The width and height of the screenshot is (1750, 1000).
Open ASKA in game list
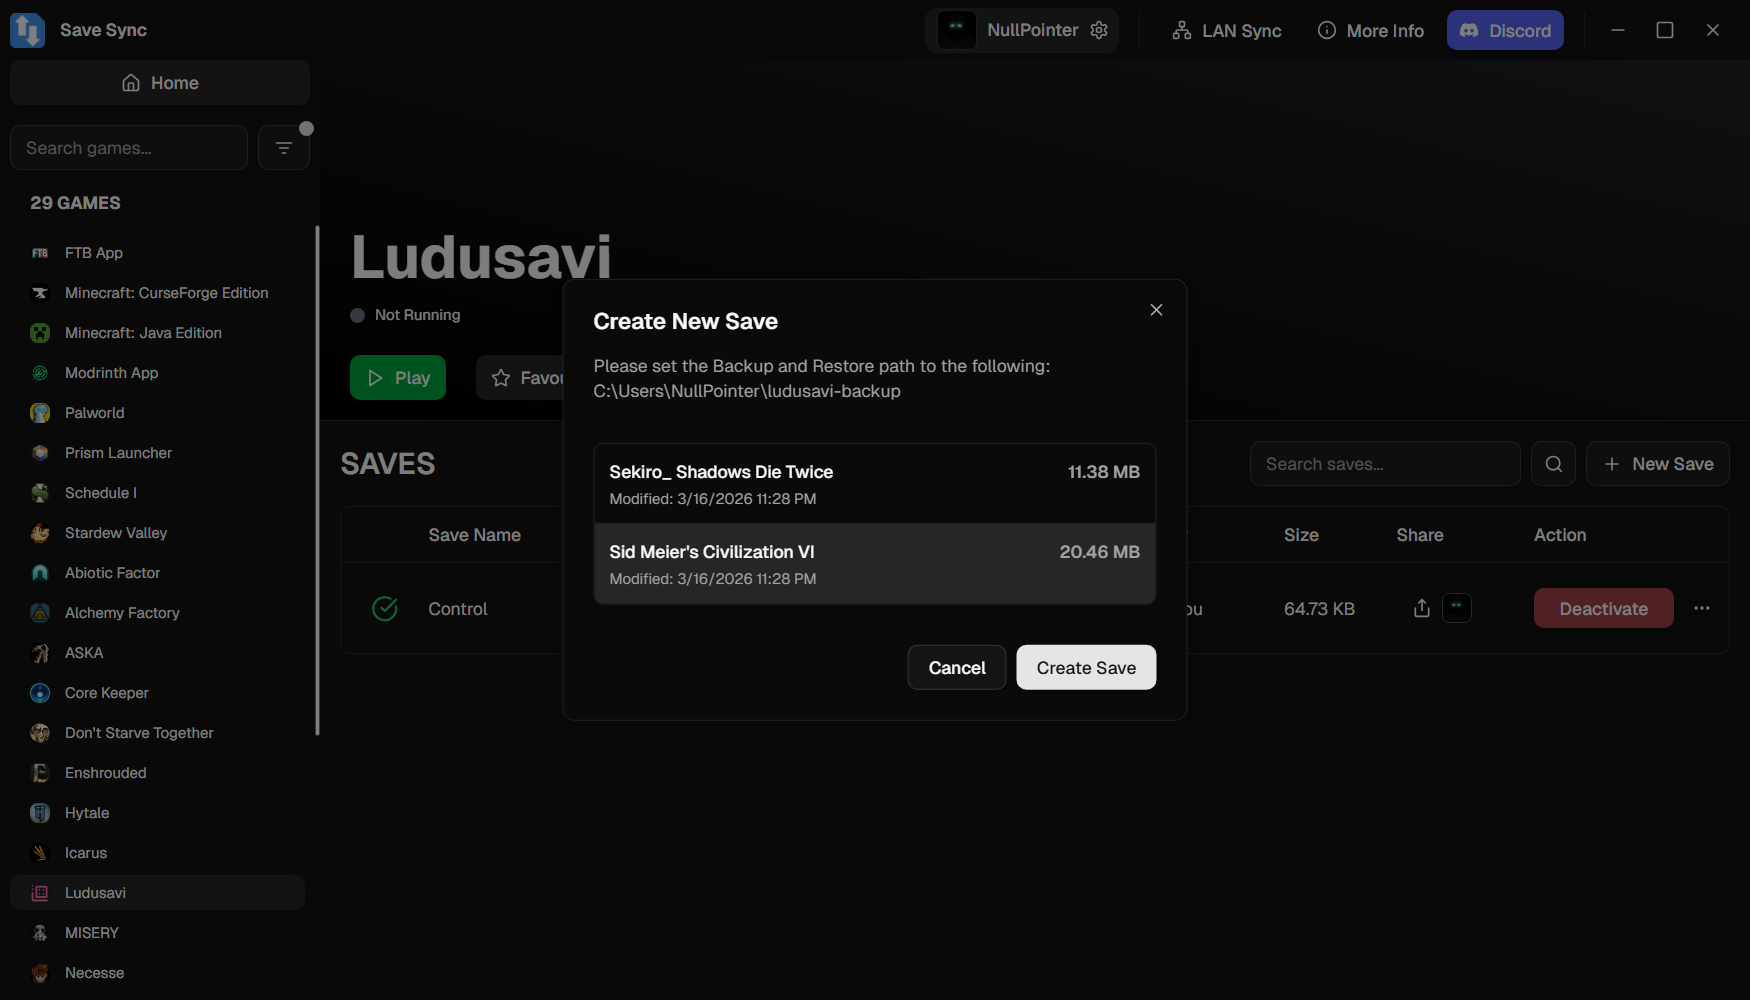[x=157, y=653]
